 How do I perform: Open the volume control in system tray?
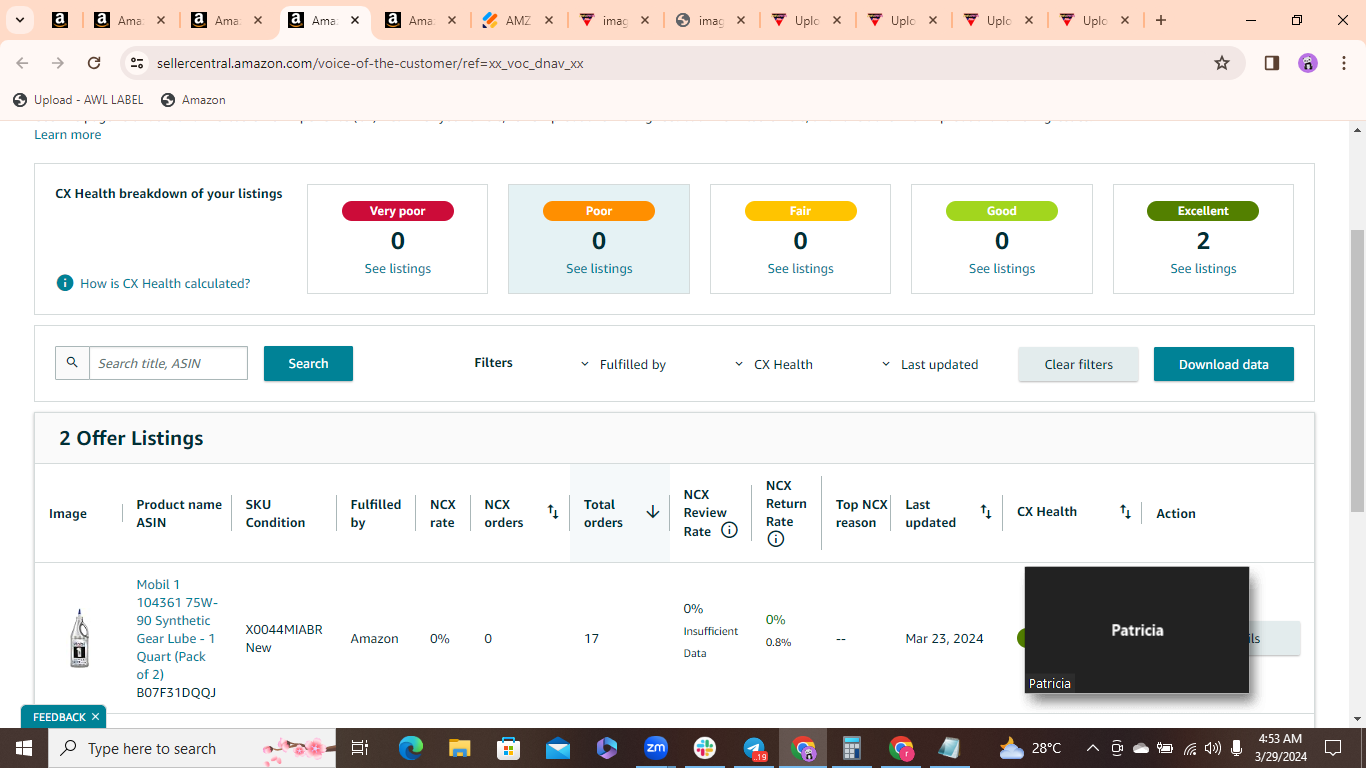click(x=1213, y=748)
